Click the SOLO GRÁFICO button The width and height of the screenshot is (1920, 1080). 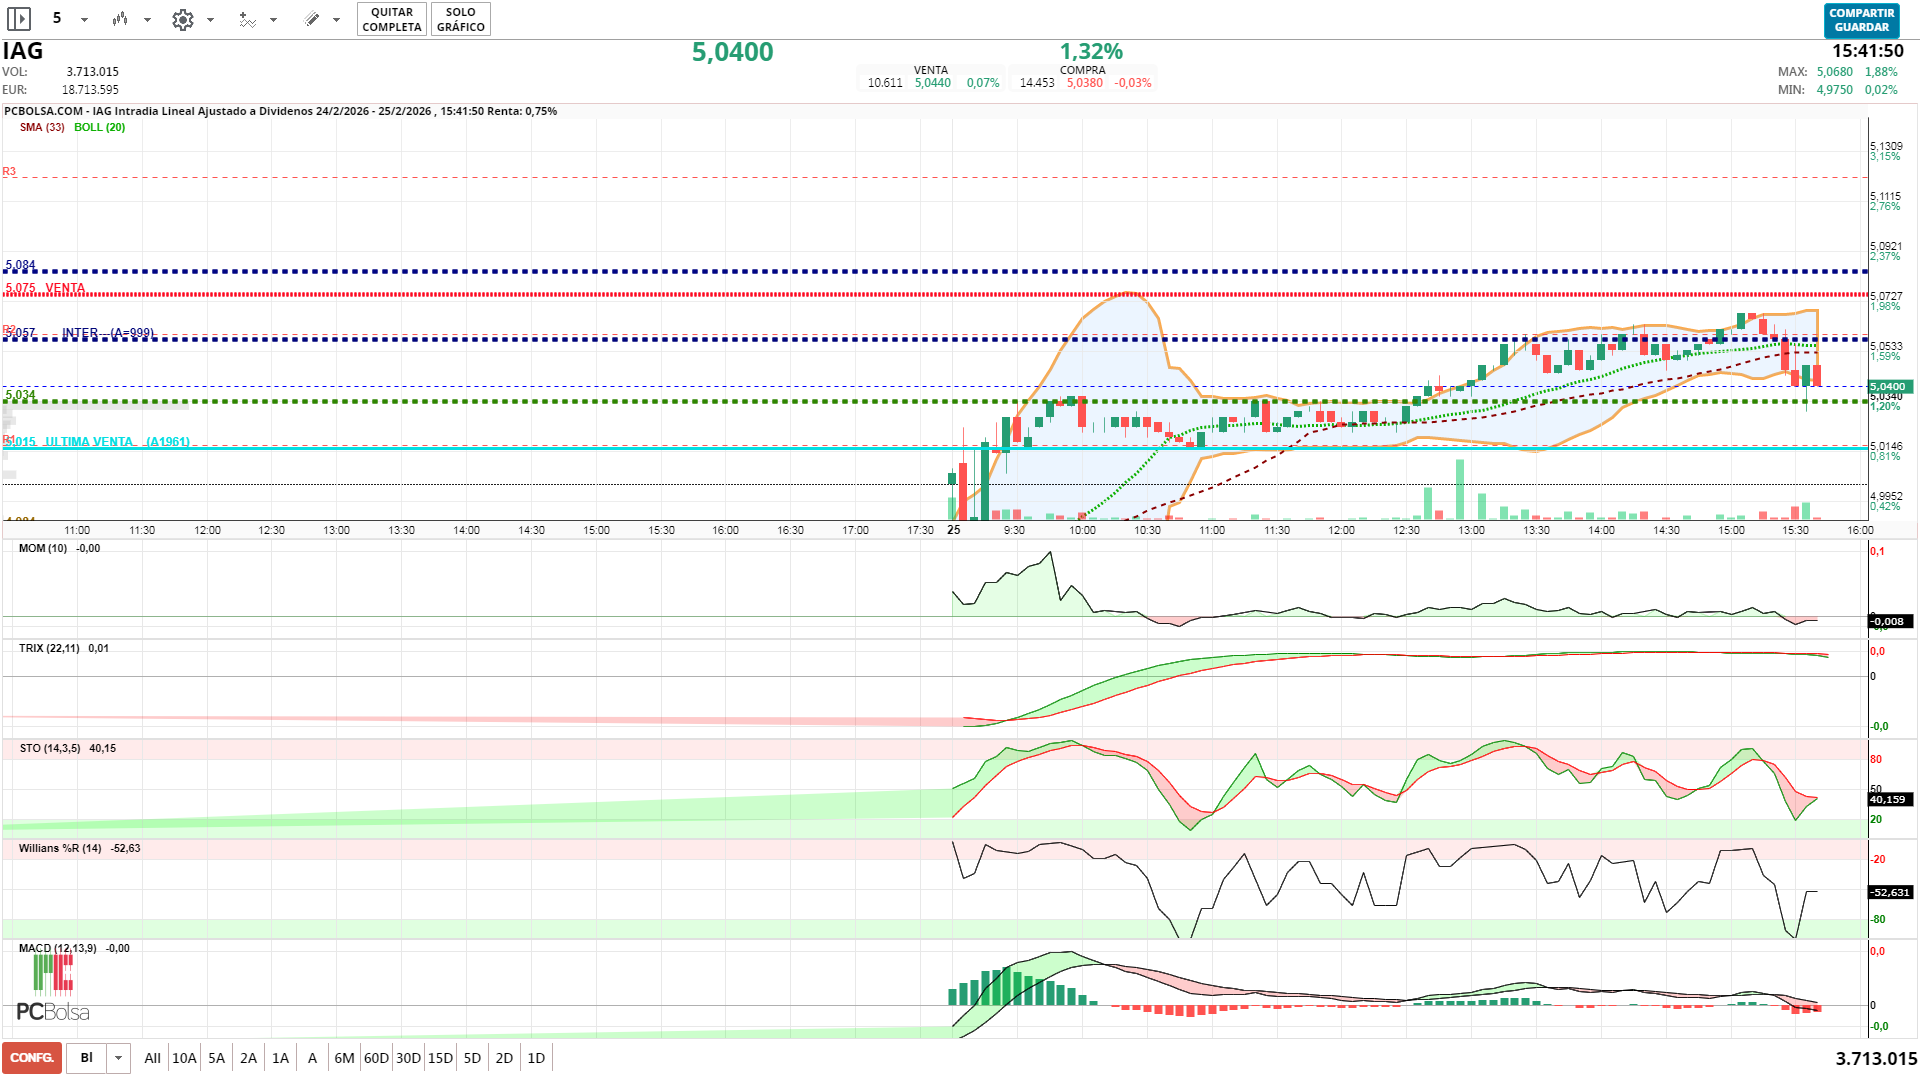coord(460,19)
